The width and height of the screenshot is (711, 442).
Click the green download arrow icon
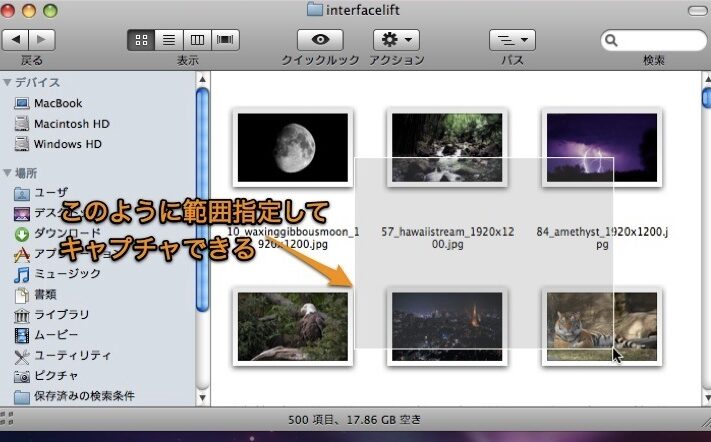coord(21,234)
